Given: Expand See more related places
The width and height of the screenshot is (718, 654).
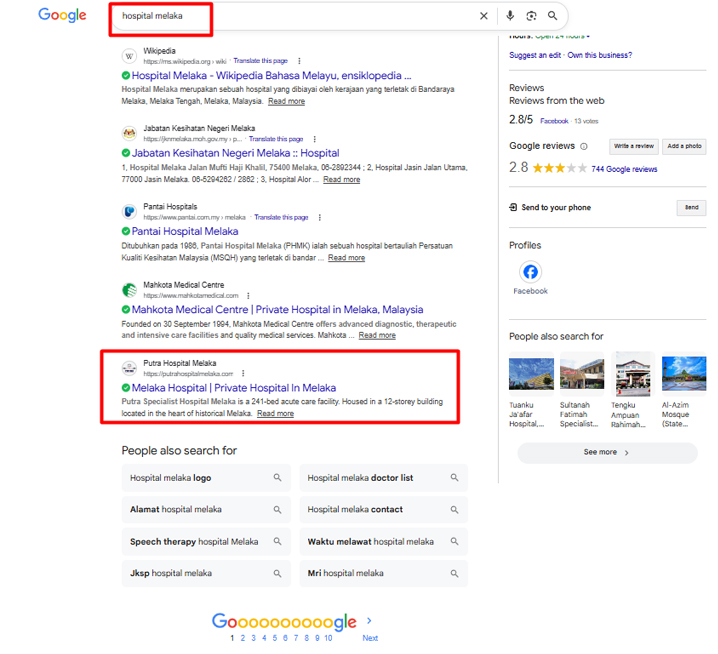Looking at the screenshot, I should tap(607, 452).
